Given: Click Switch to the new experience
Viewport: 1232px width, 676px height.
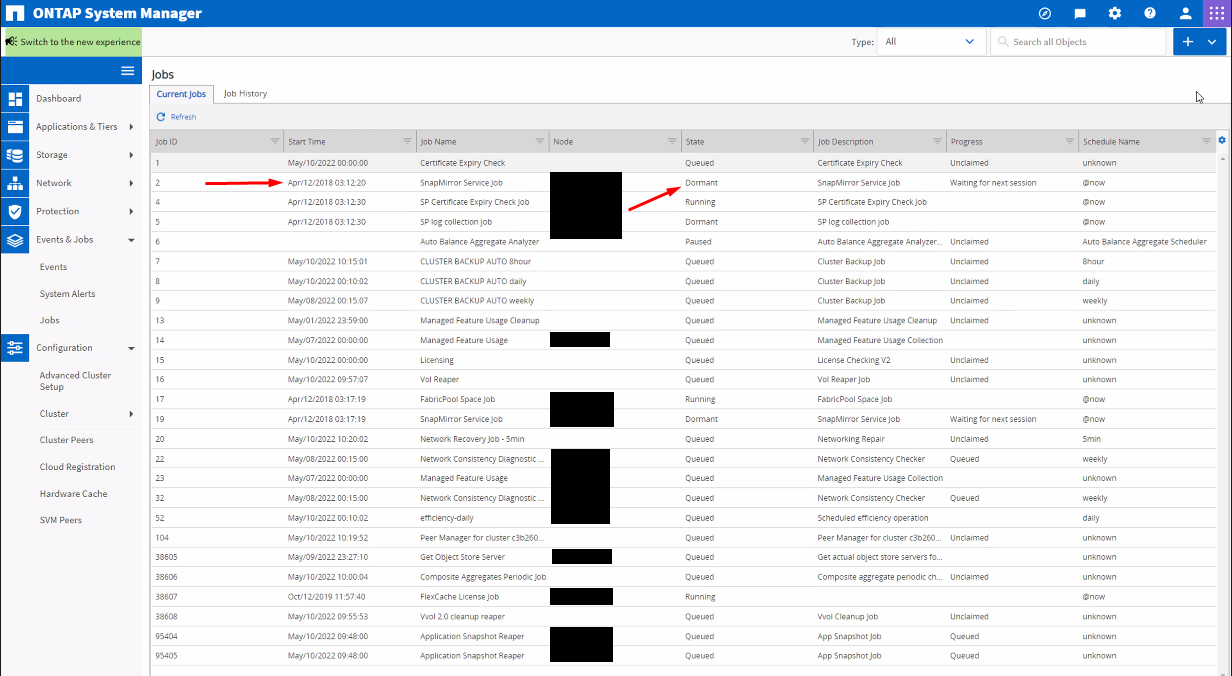Looking at the screenshot, I should 73,42.
